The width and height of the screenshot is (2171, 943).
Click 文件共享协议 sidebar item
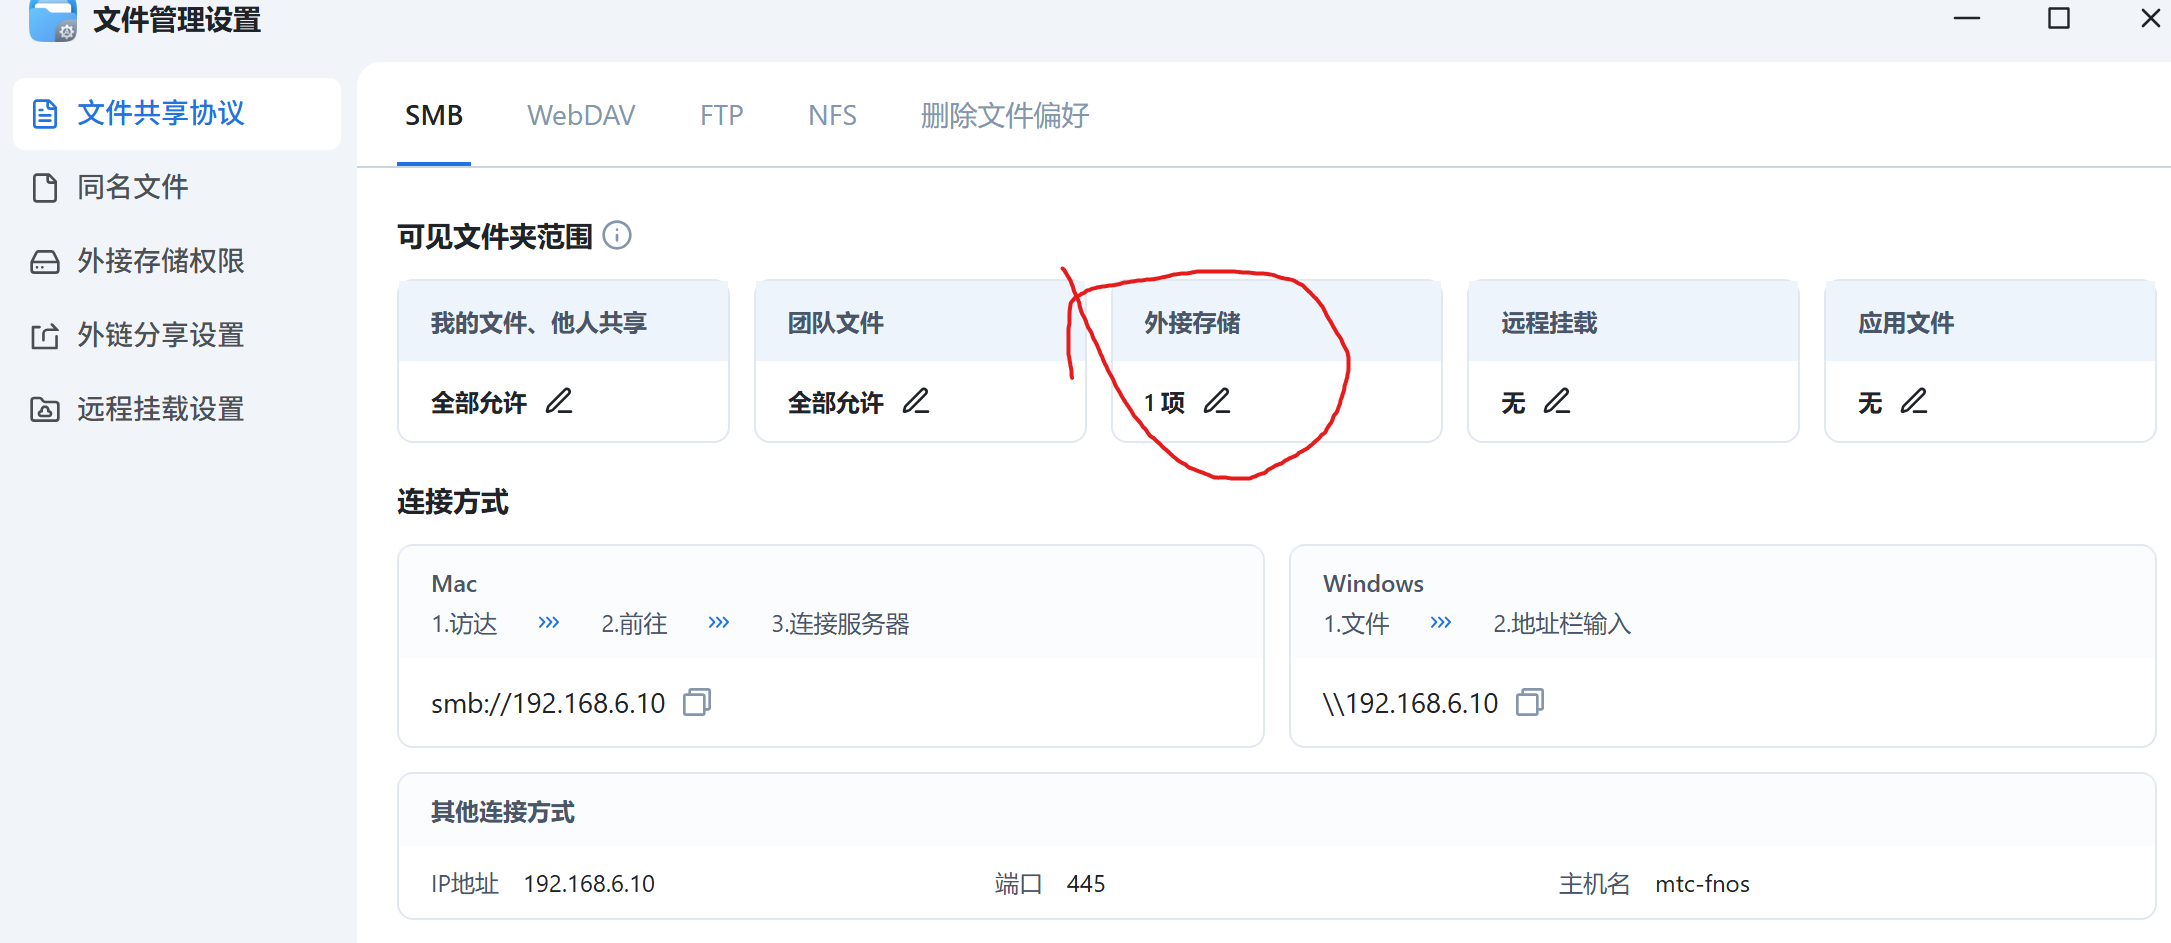160,113
